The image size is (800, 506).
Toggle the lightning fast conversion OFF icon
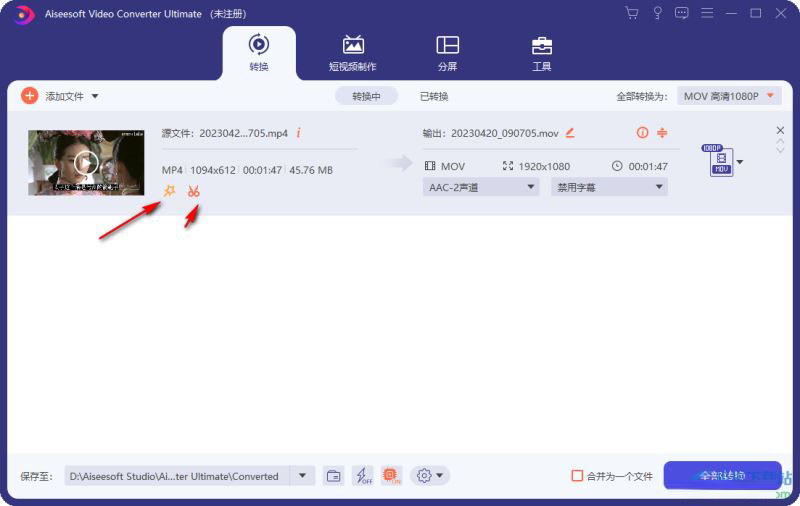[363, 476]
